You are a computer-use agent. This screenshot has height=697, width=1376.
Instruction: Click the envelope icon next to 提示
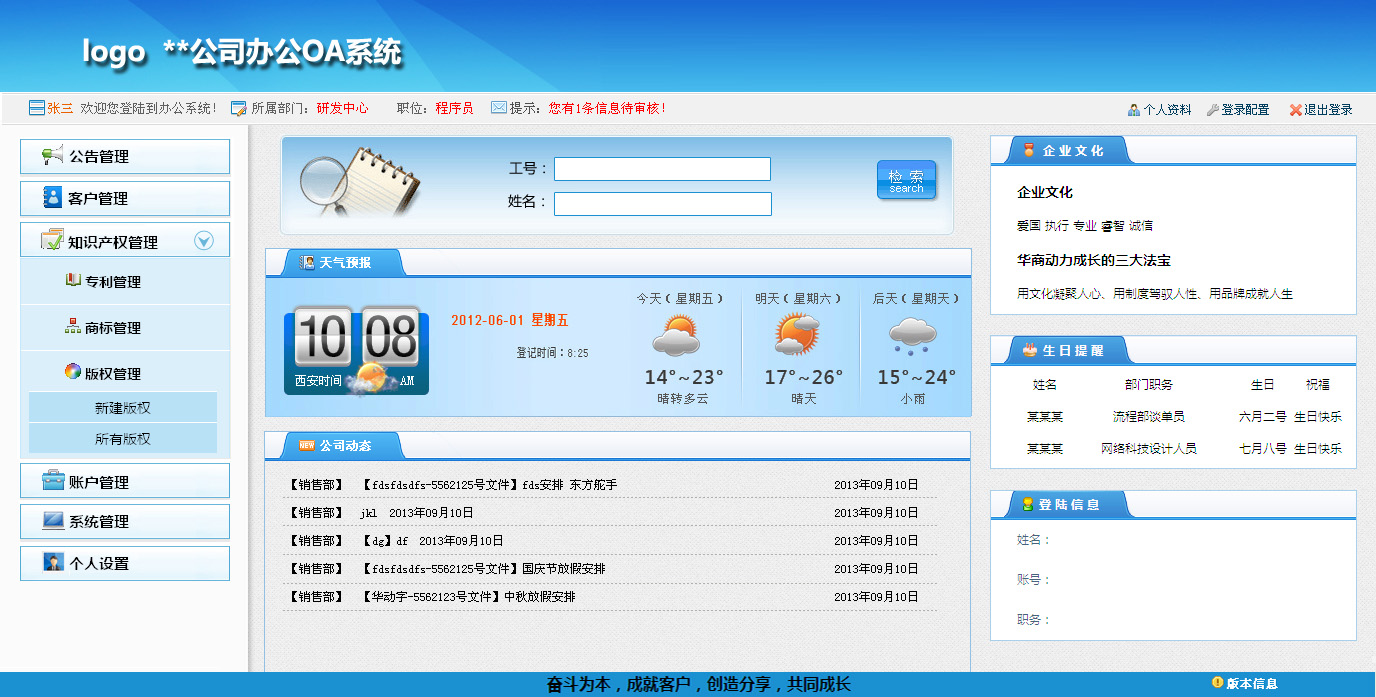tap(498, 108)
